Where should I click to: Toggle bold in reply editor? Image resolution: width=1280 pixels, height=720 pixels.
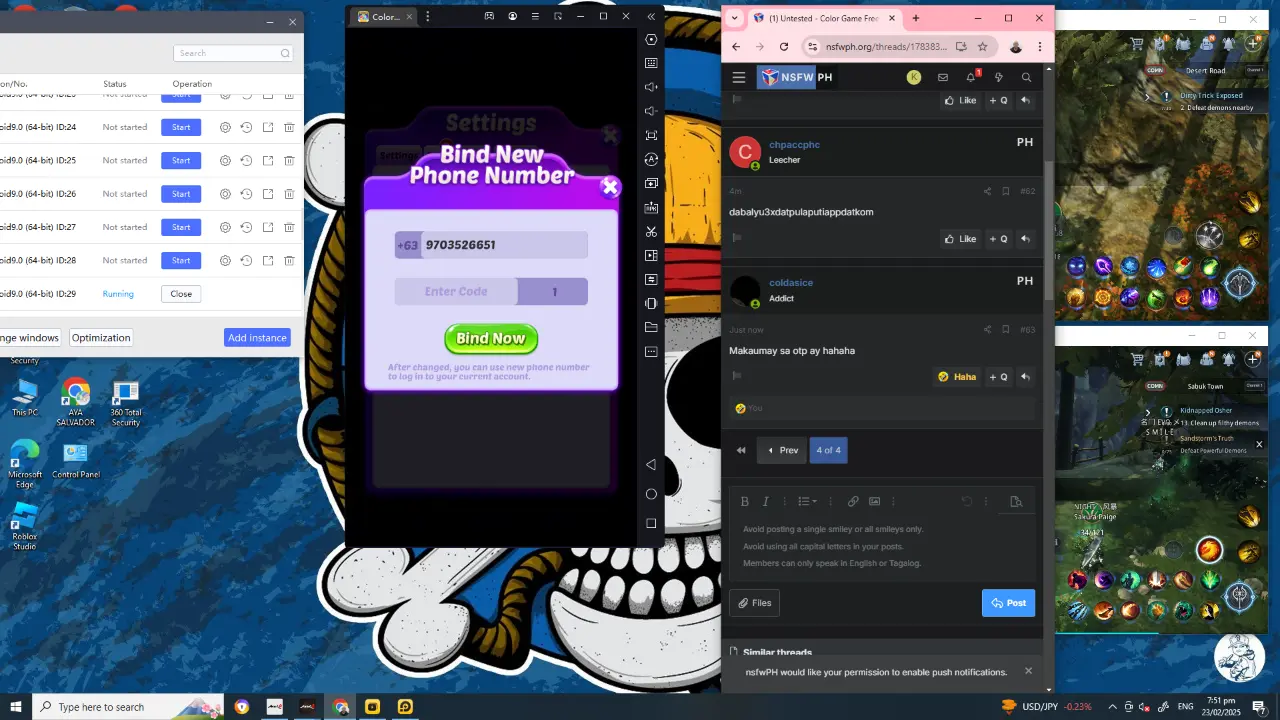745,501
